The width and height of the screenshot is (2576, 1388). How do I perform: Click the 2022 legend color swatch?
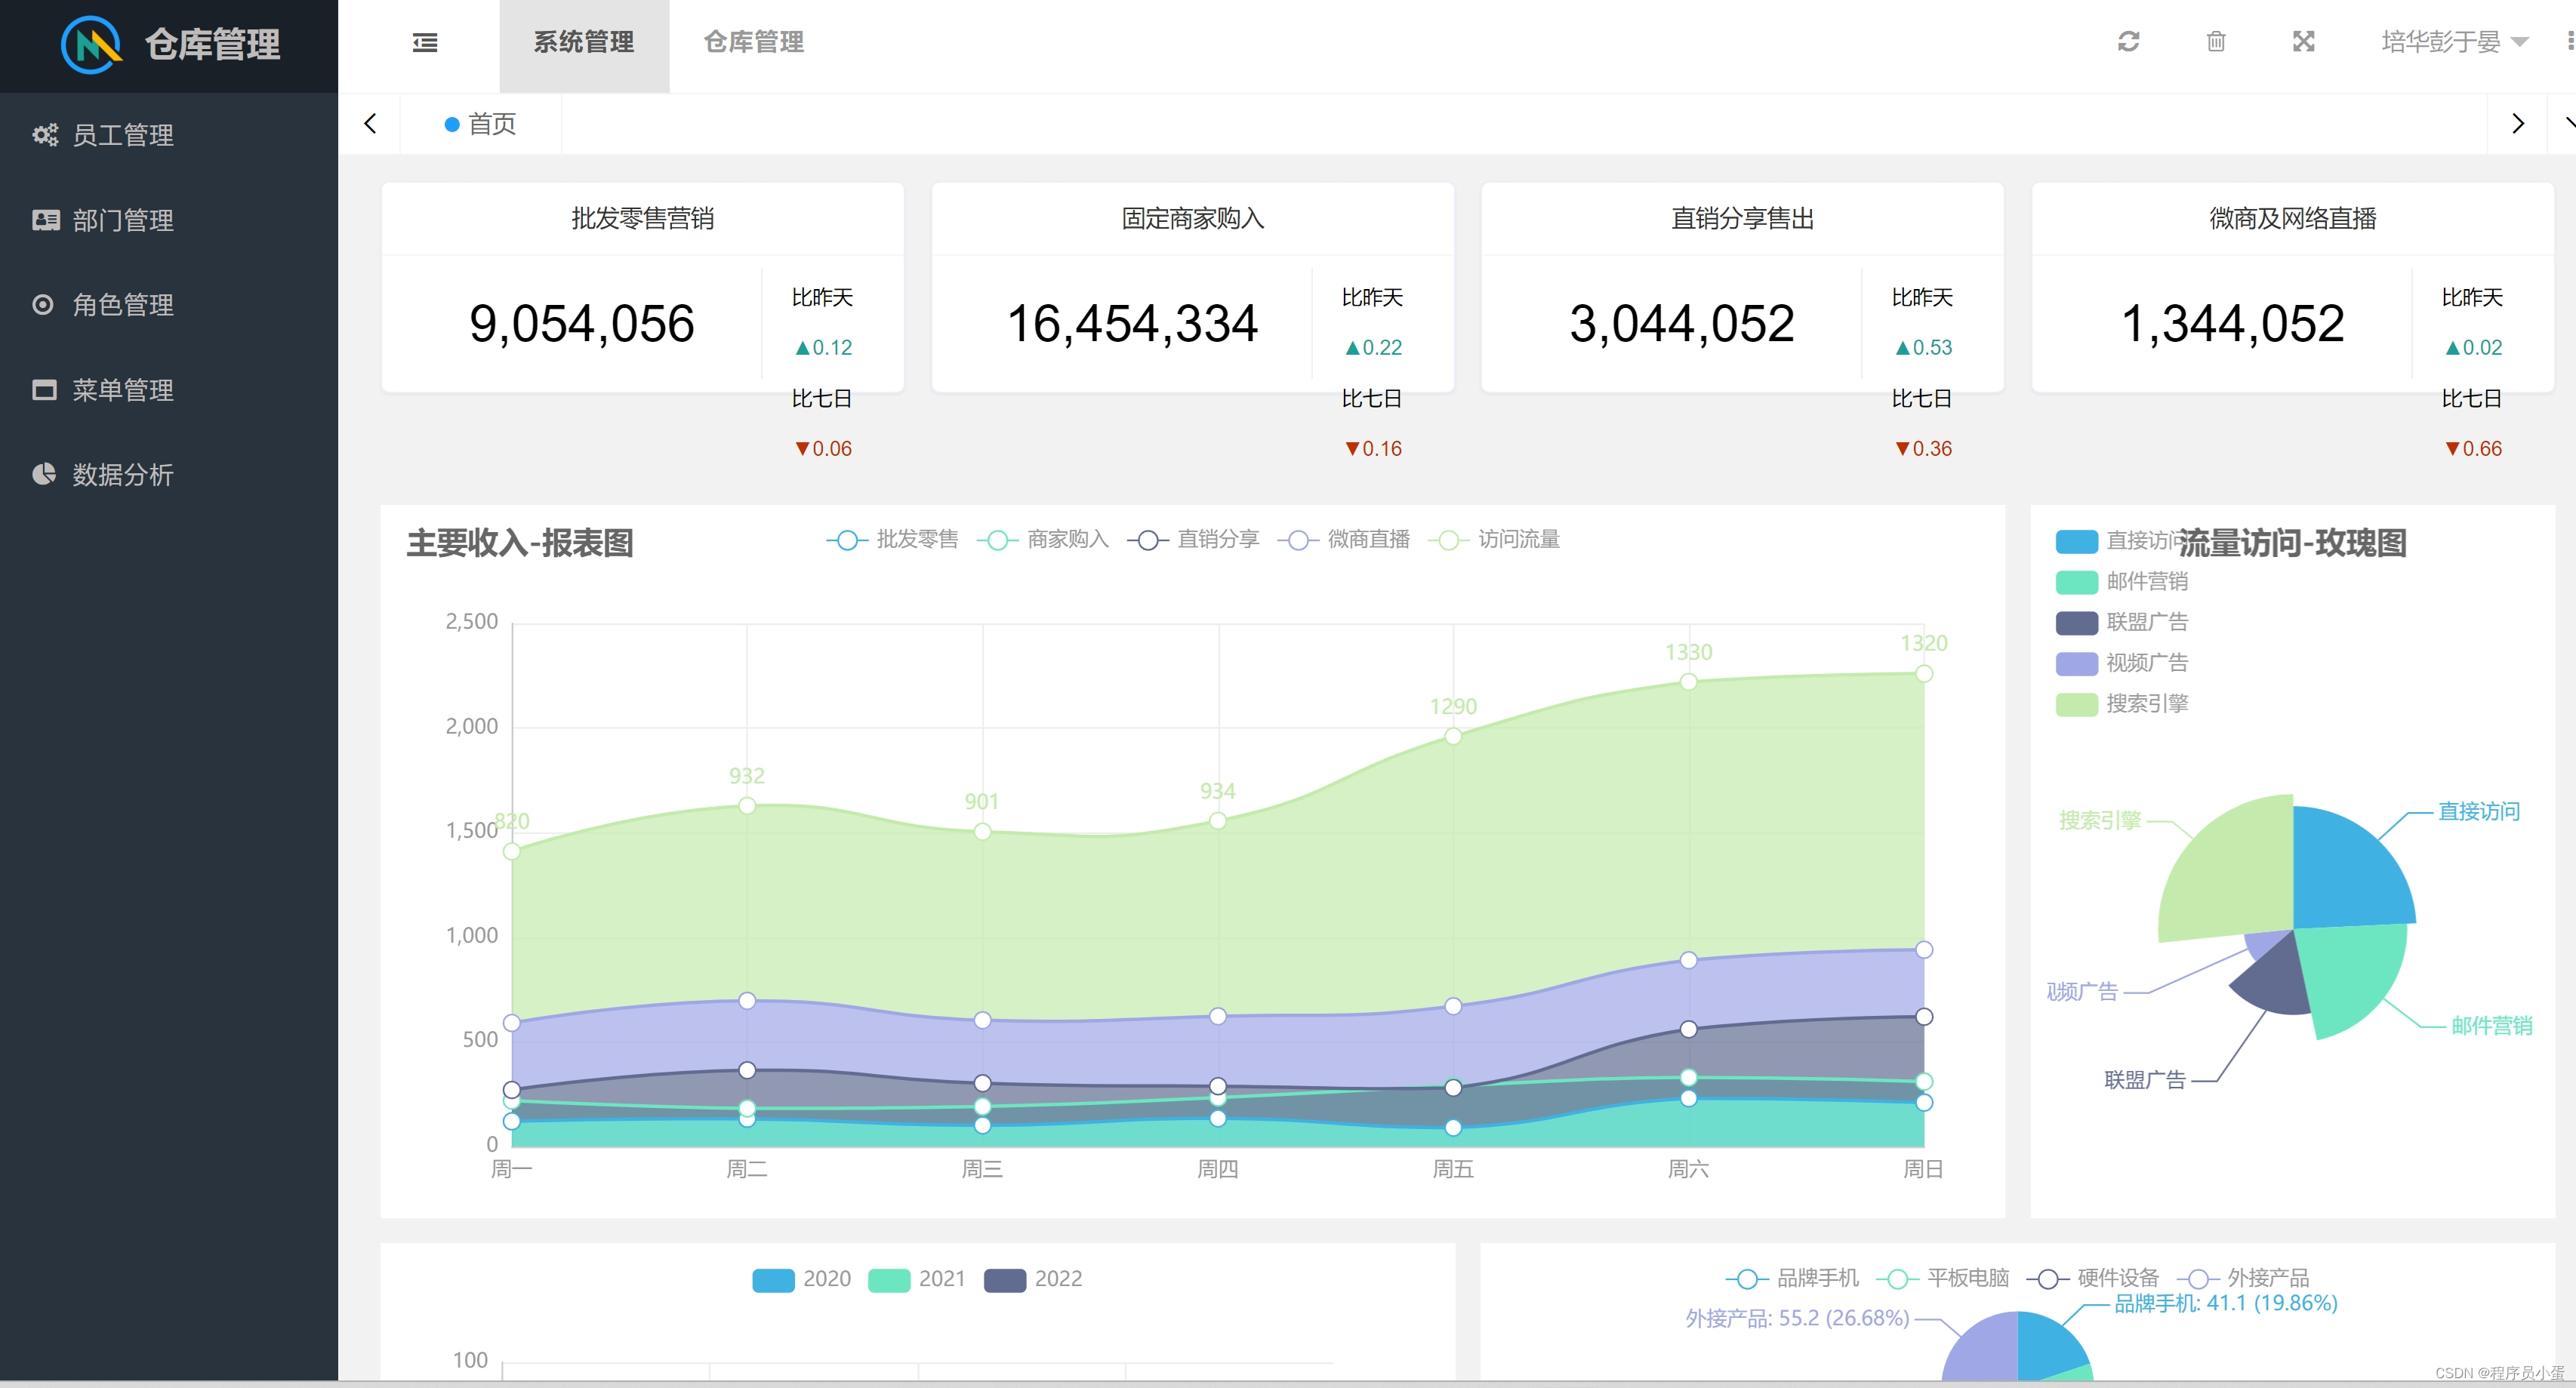click(1004, 1279)
